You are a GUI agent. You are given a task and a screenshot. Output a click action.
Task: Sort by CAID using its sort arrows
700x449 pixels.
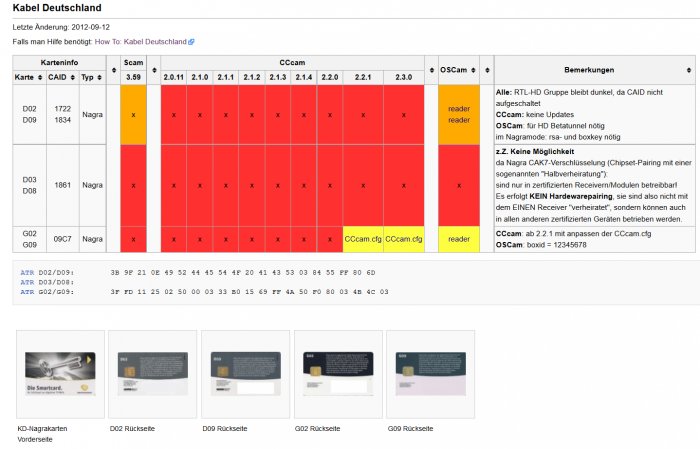point(73,78)
